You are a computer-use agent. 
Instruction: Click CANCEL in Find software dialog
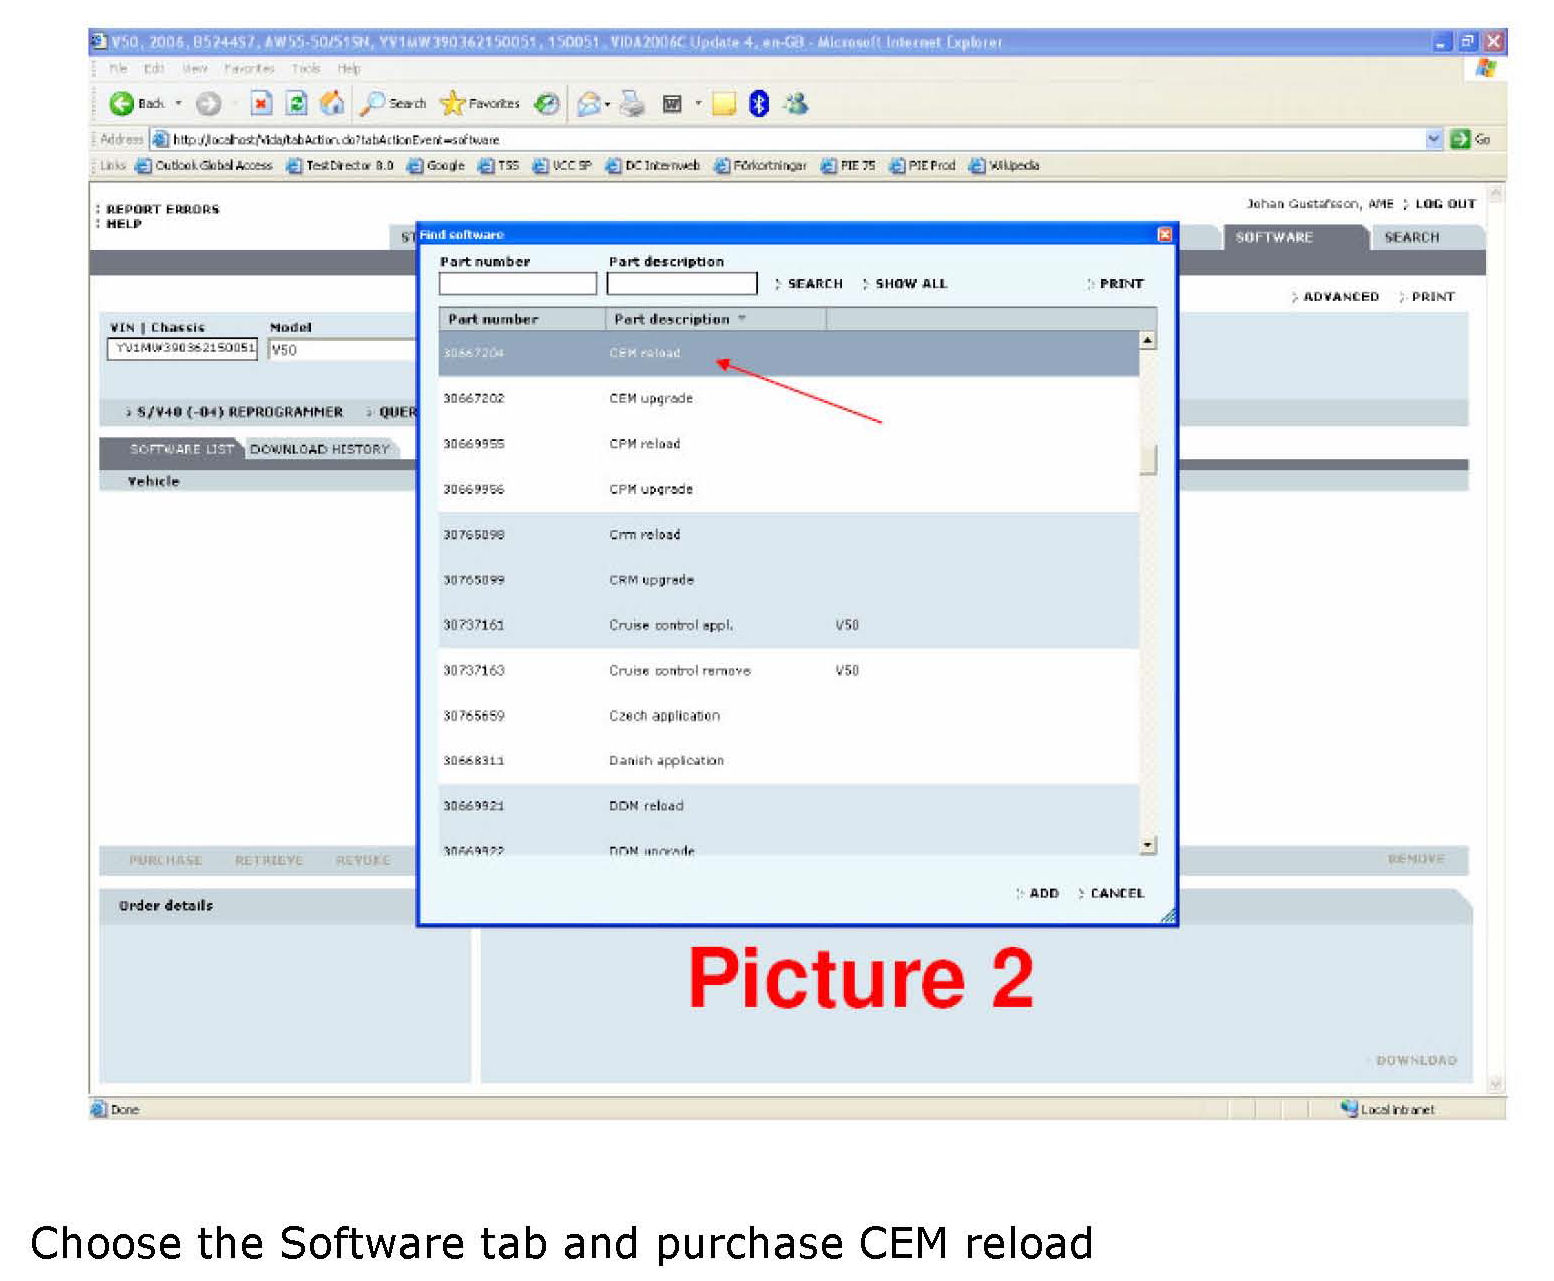1116,893
